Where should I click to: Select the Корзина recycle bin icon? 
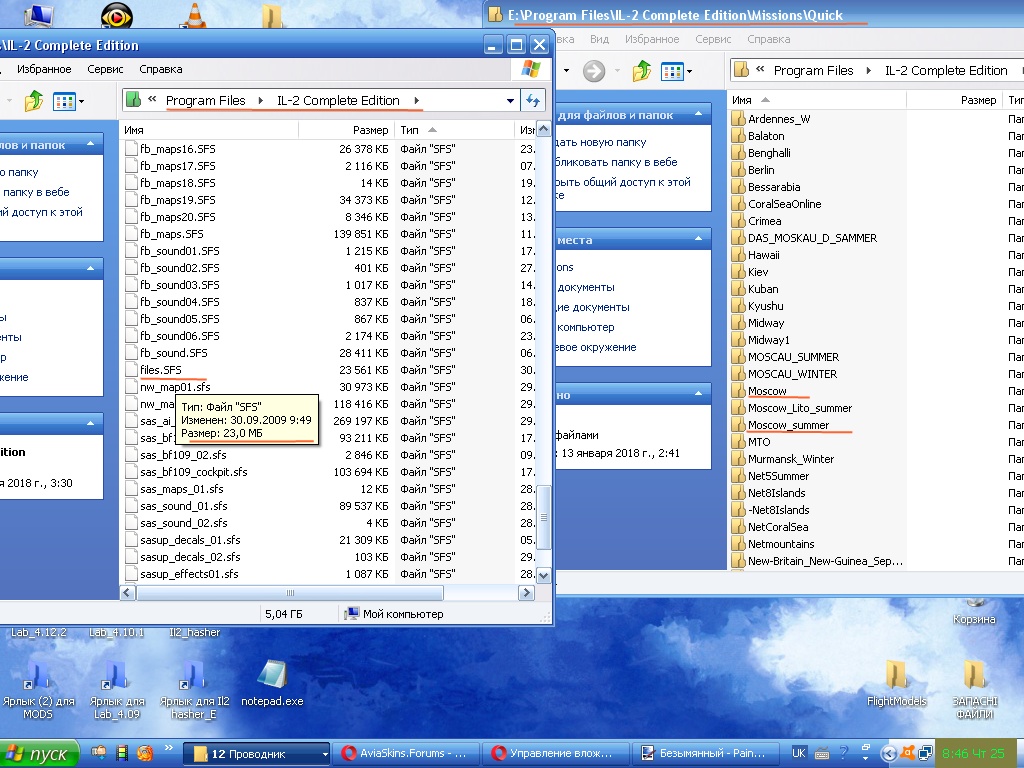[974, 613]
